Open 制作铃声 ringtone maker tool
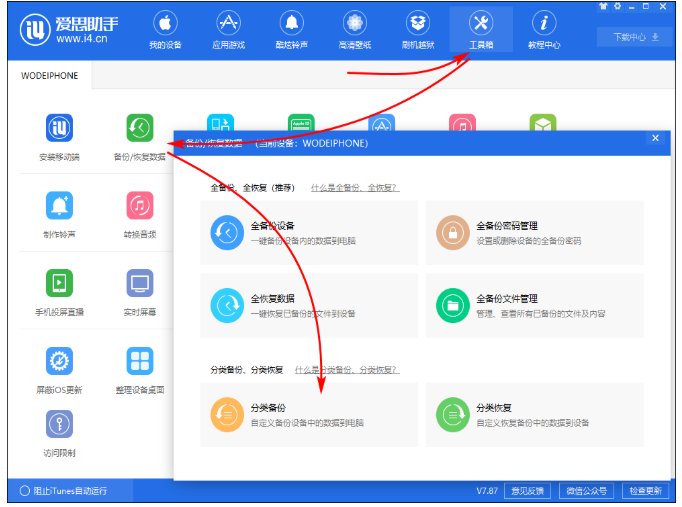 pyautogui.click(x=60, y=215)
